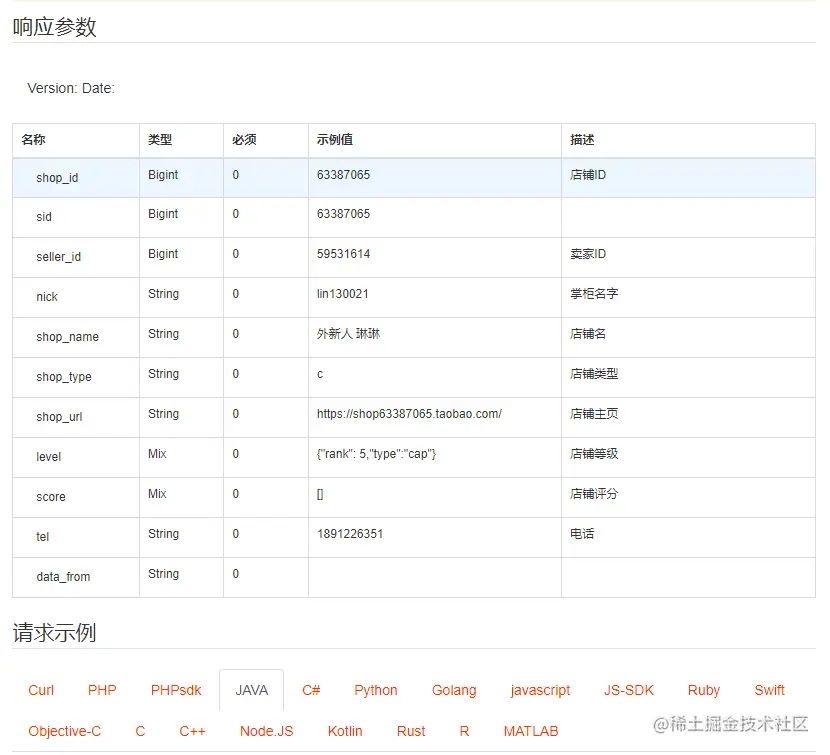
Task: Show the C++ request example
Action: click(x=192, y=731)
